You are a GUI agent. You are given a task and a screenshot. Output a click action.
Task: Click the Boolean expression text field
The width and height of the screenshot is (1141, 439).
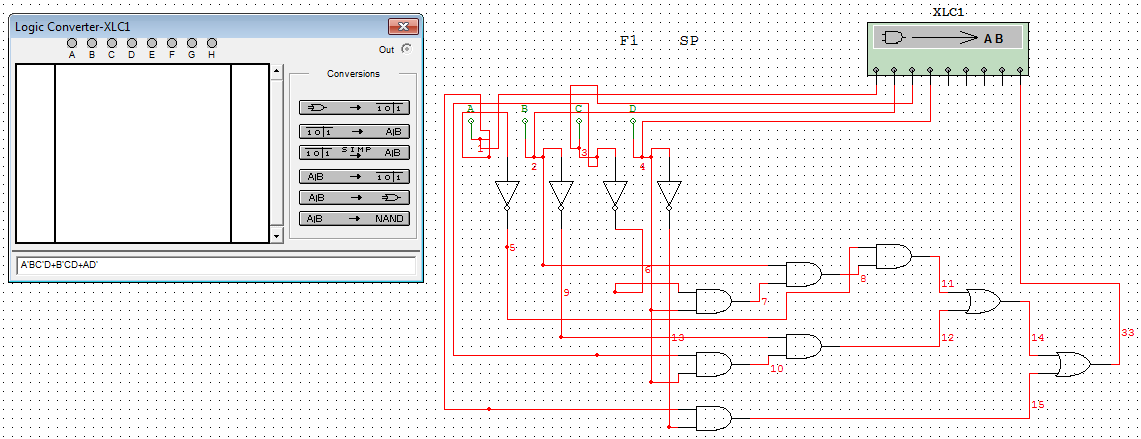click(x=216, y=266)
